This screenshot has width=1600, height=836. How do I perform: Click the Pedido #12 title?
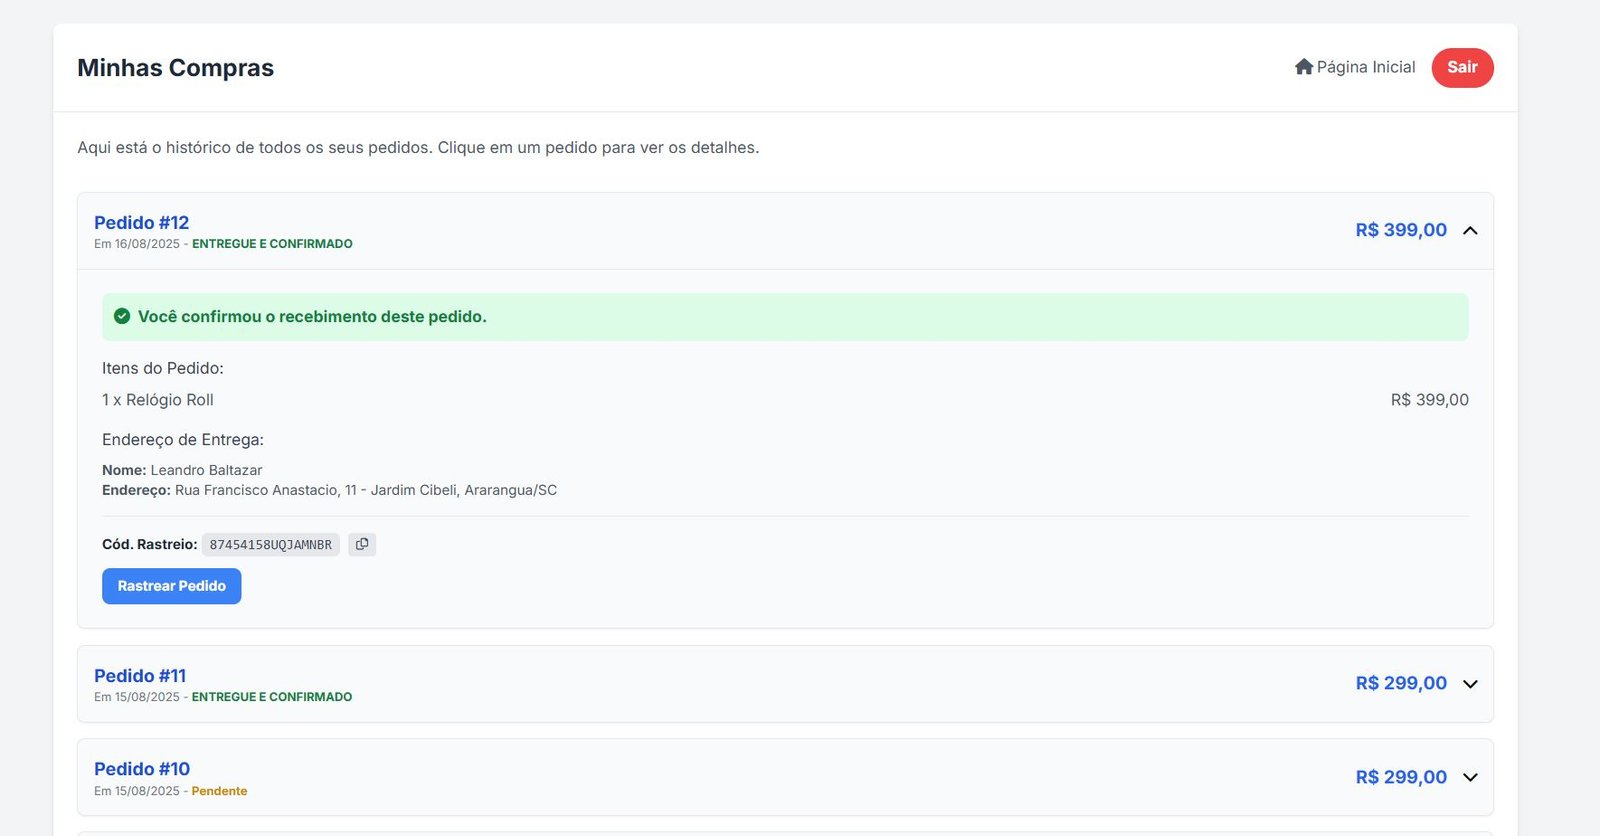click(x=141, y=223)
